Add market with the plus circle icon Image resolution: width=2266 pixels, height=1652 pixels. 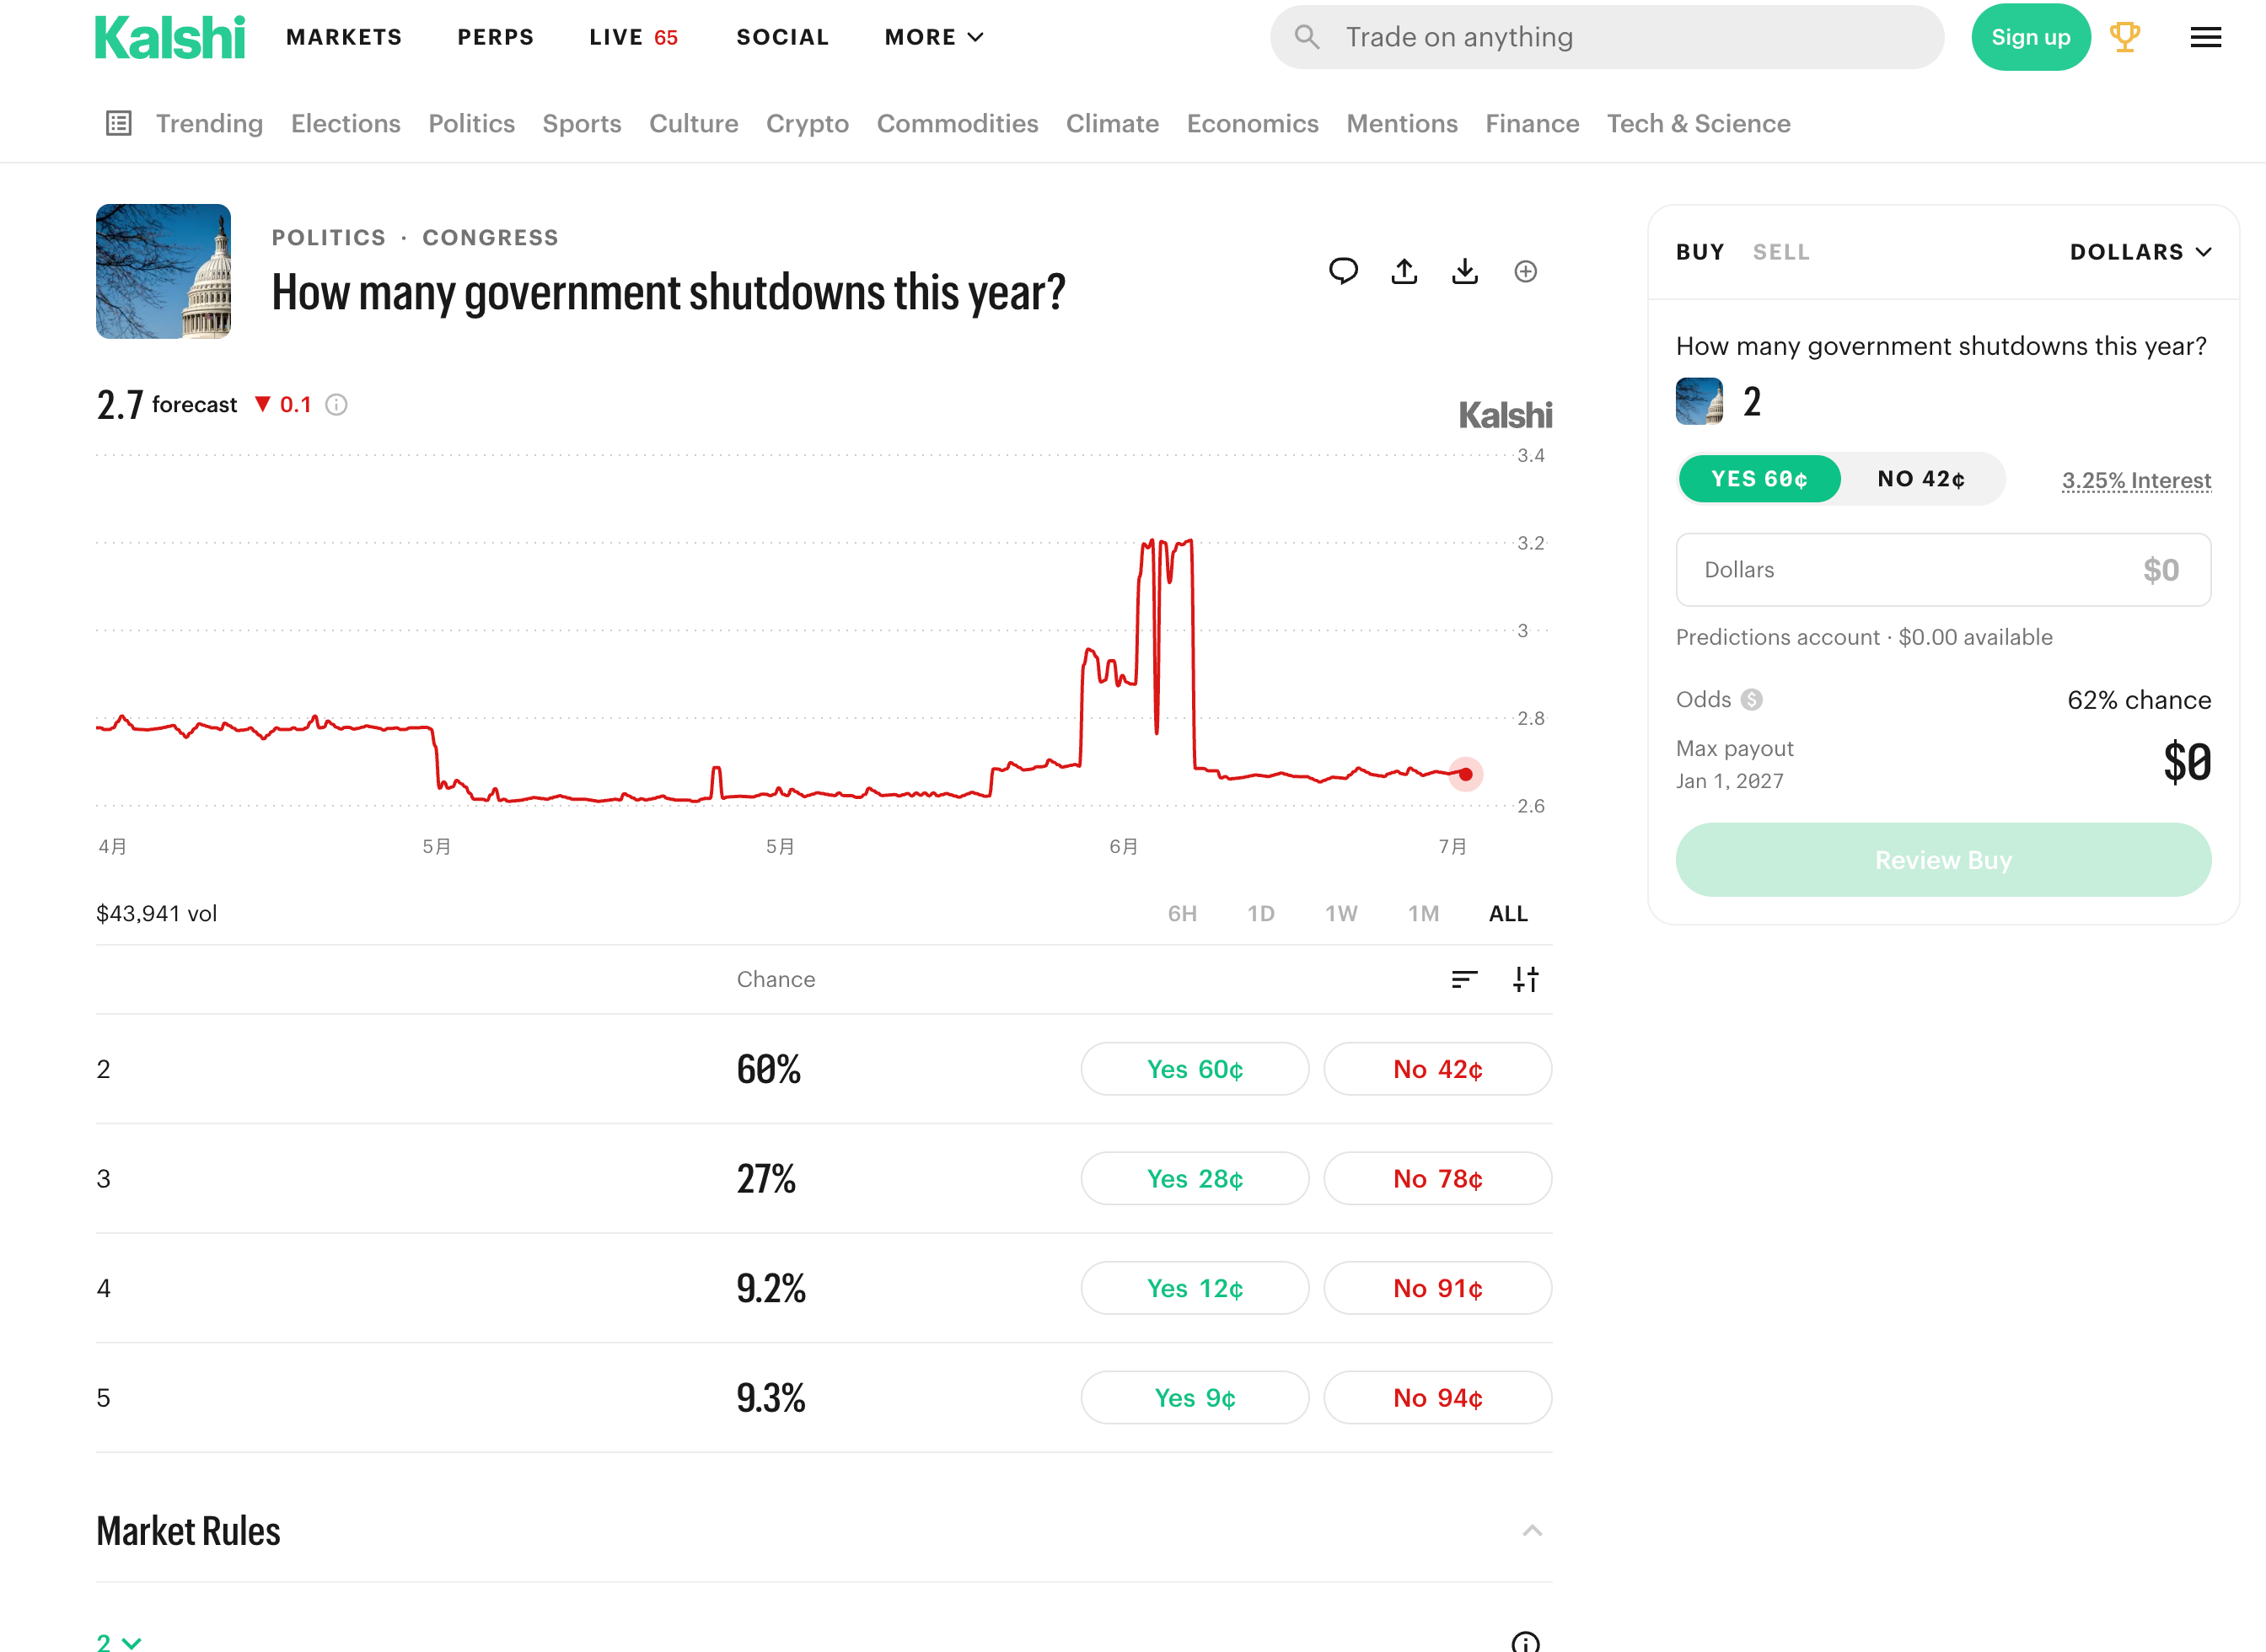point(1526,271)
